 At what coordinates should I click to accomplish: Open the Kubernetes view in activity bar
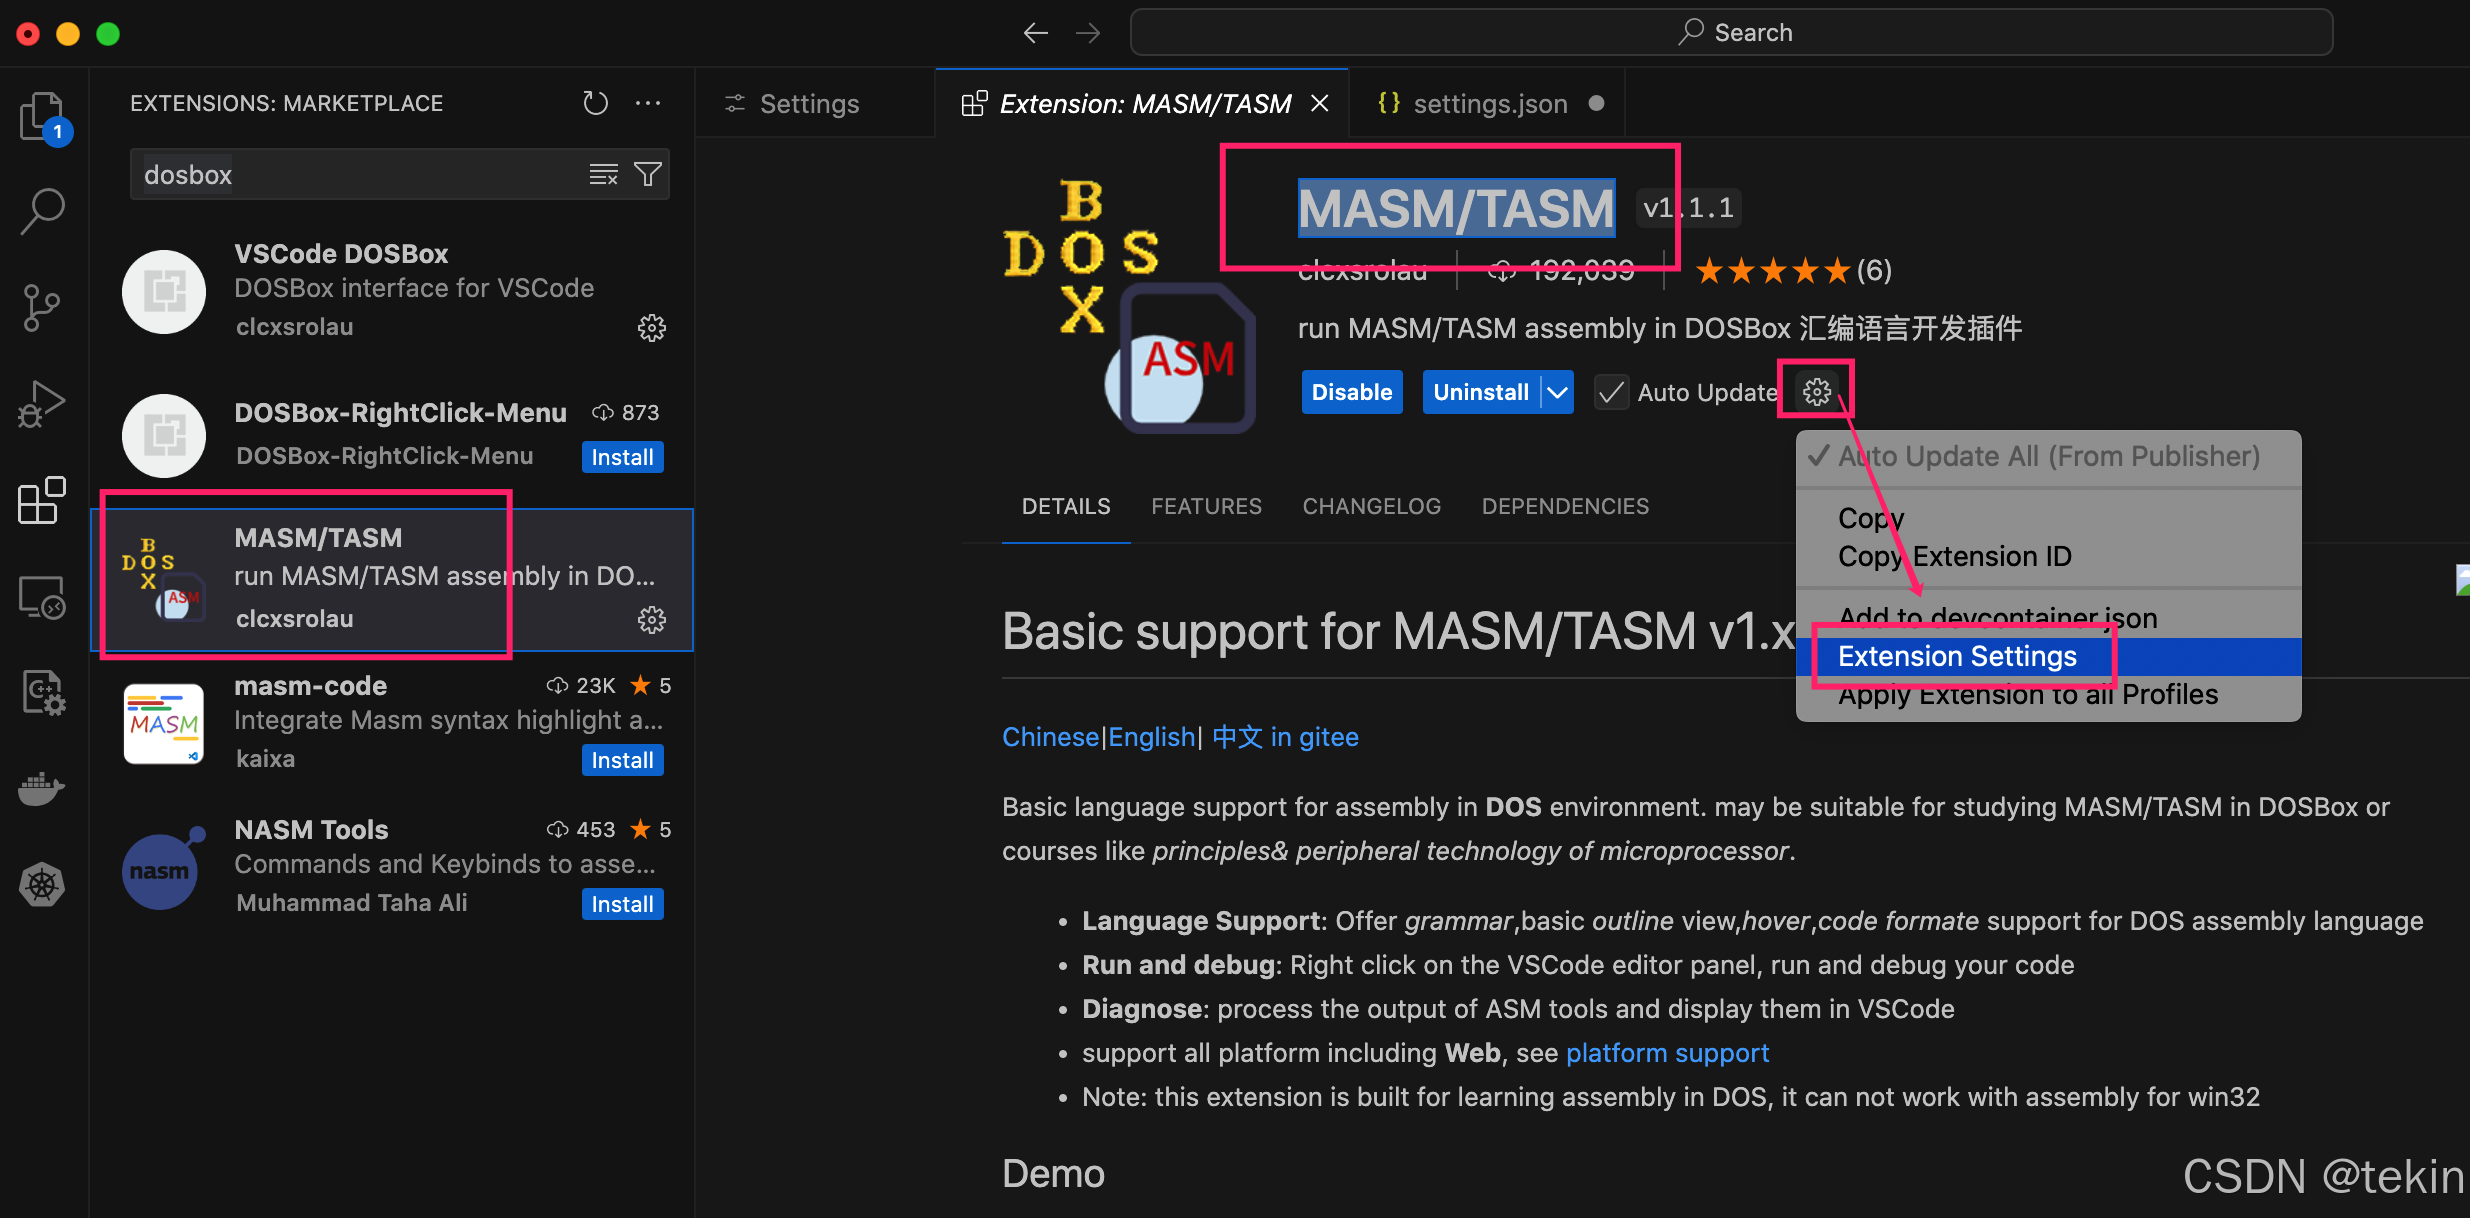(x=42, y=885)
